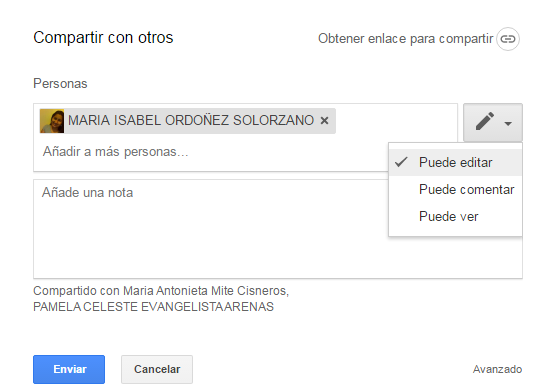Remove MARIA ISABEL ORDOÑEZ SOLORZANO chip
The height and width of the screenshot is (390, 540).
click(324, 121)
